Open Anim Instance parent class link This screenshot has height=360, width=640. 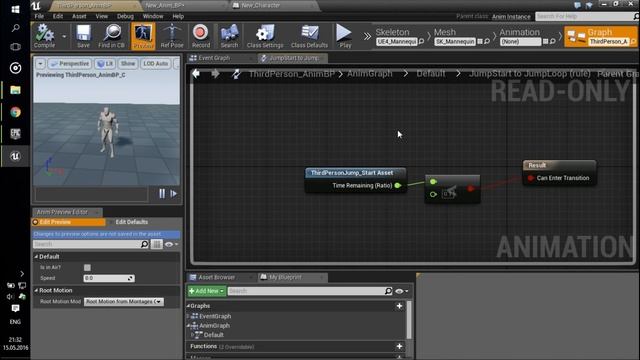click(x=511, y=17)
